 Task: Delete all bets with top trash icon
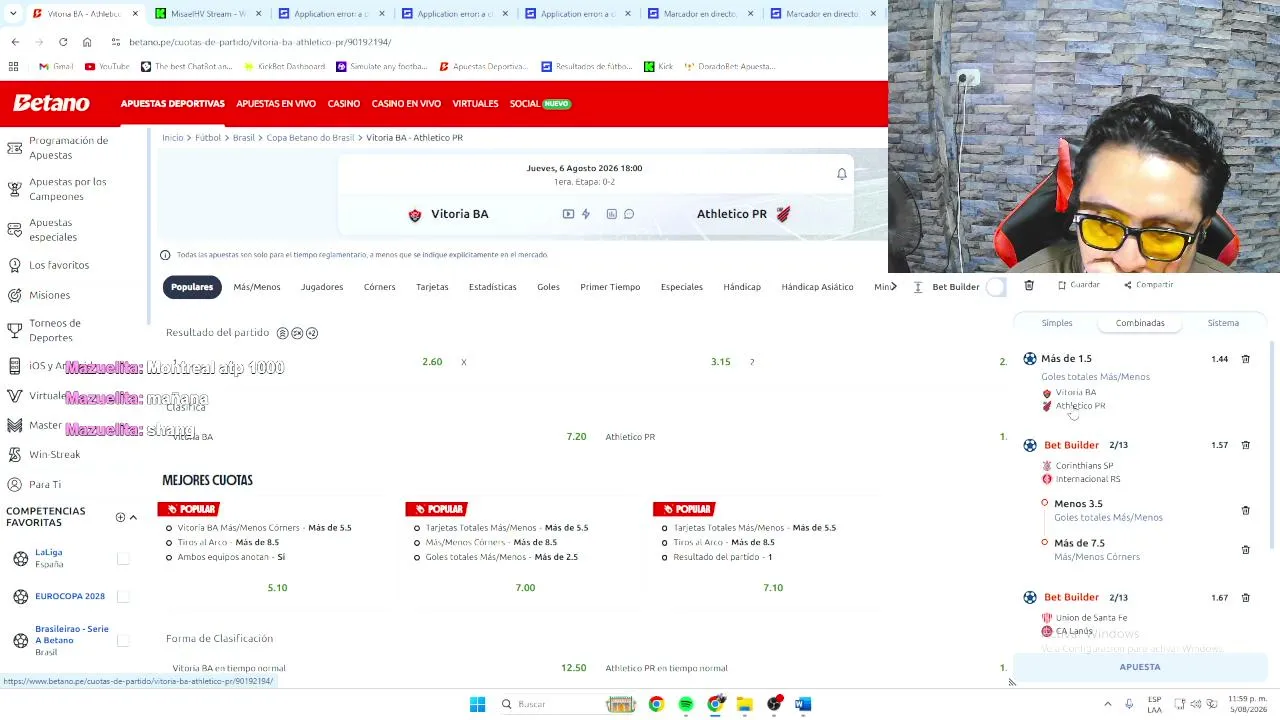tap(1029, 286)
